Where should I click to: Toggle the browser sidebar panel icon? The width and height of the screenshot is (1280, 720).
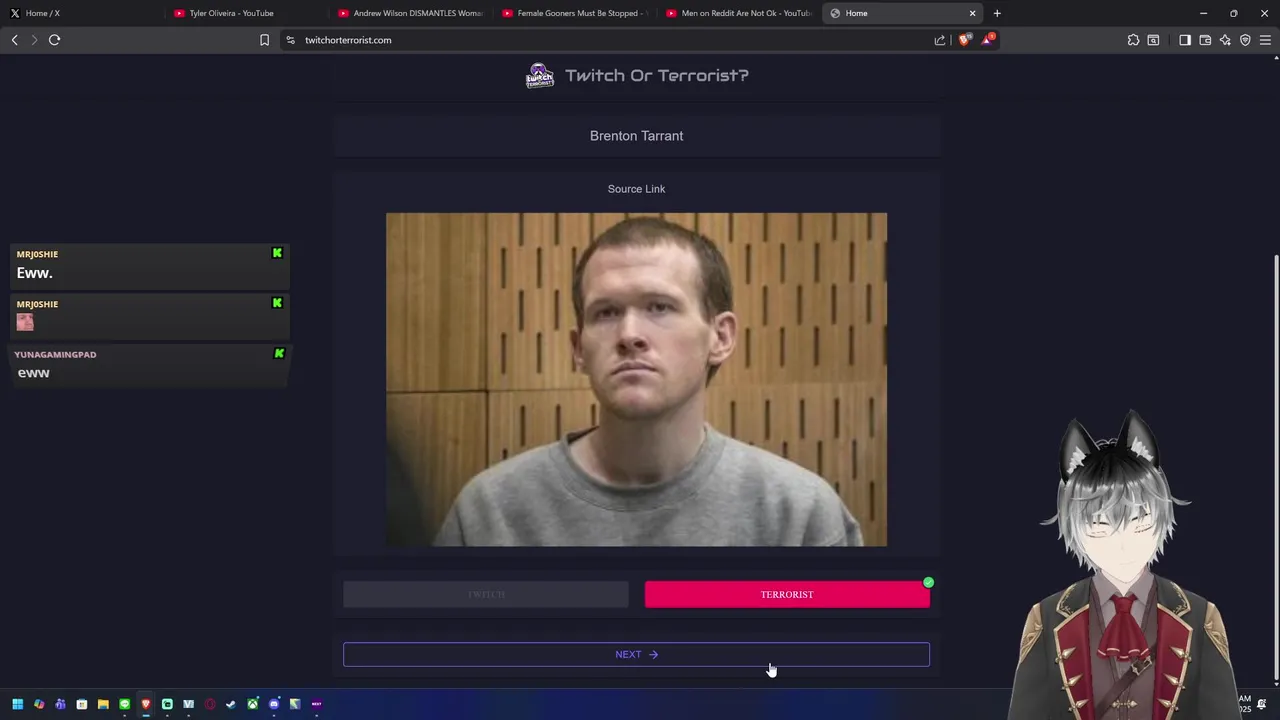[1185, 40]
